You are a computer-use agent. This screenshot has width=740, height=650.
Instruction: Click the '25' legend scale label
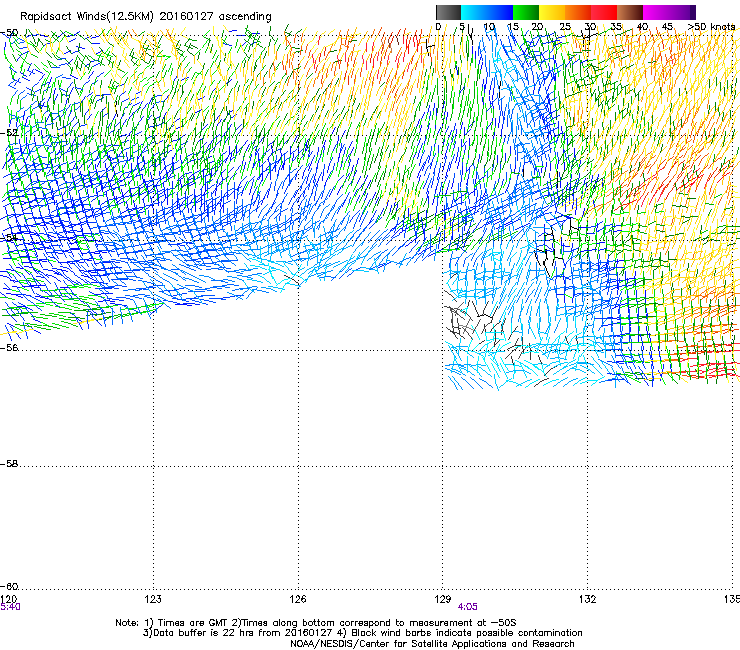pyautogui.click(x=565, y=27)
